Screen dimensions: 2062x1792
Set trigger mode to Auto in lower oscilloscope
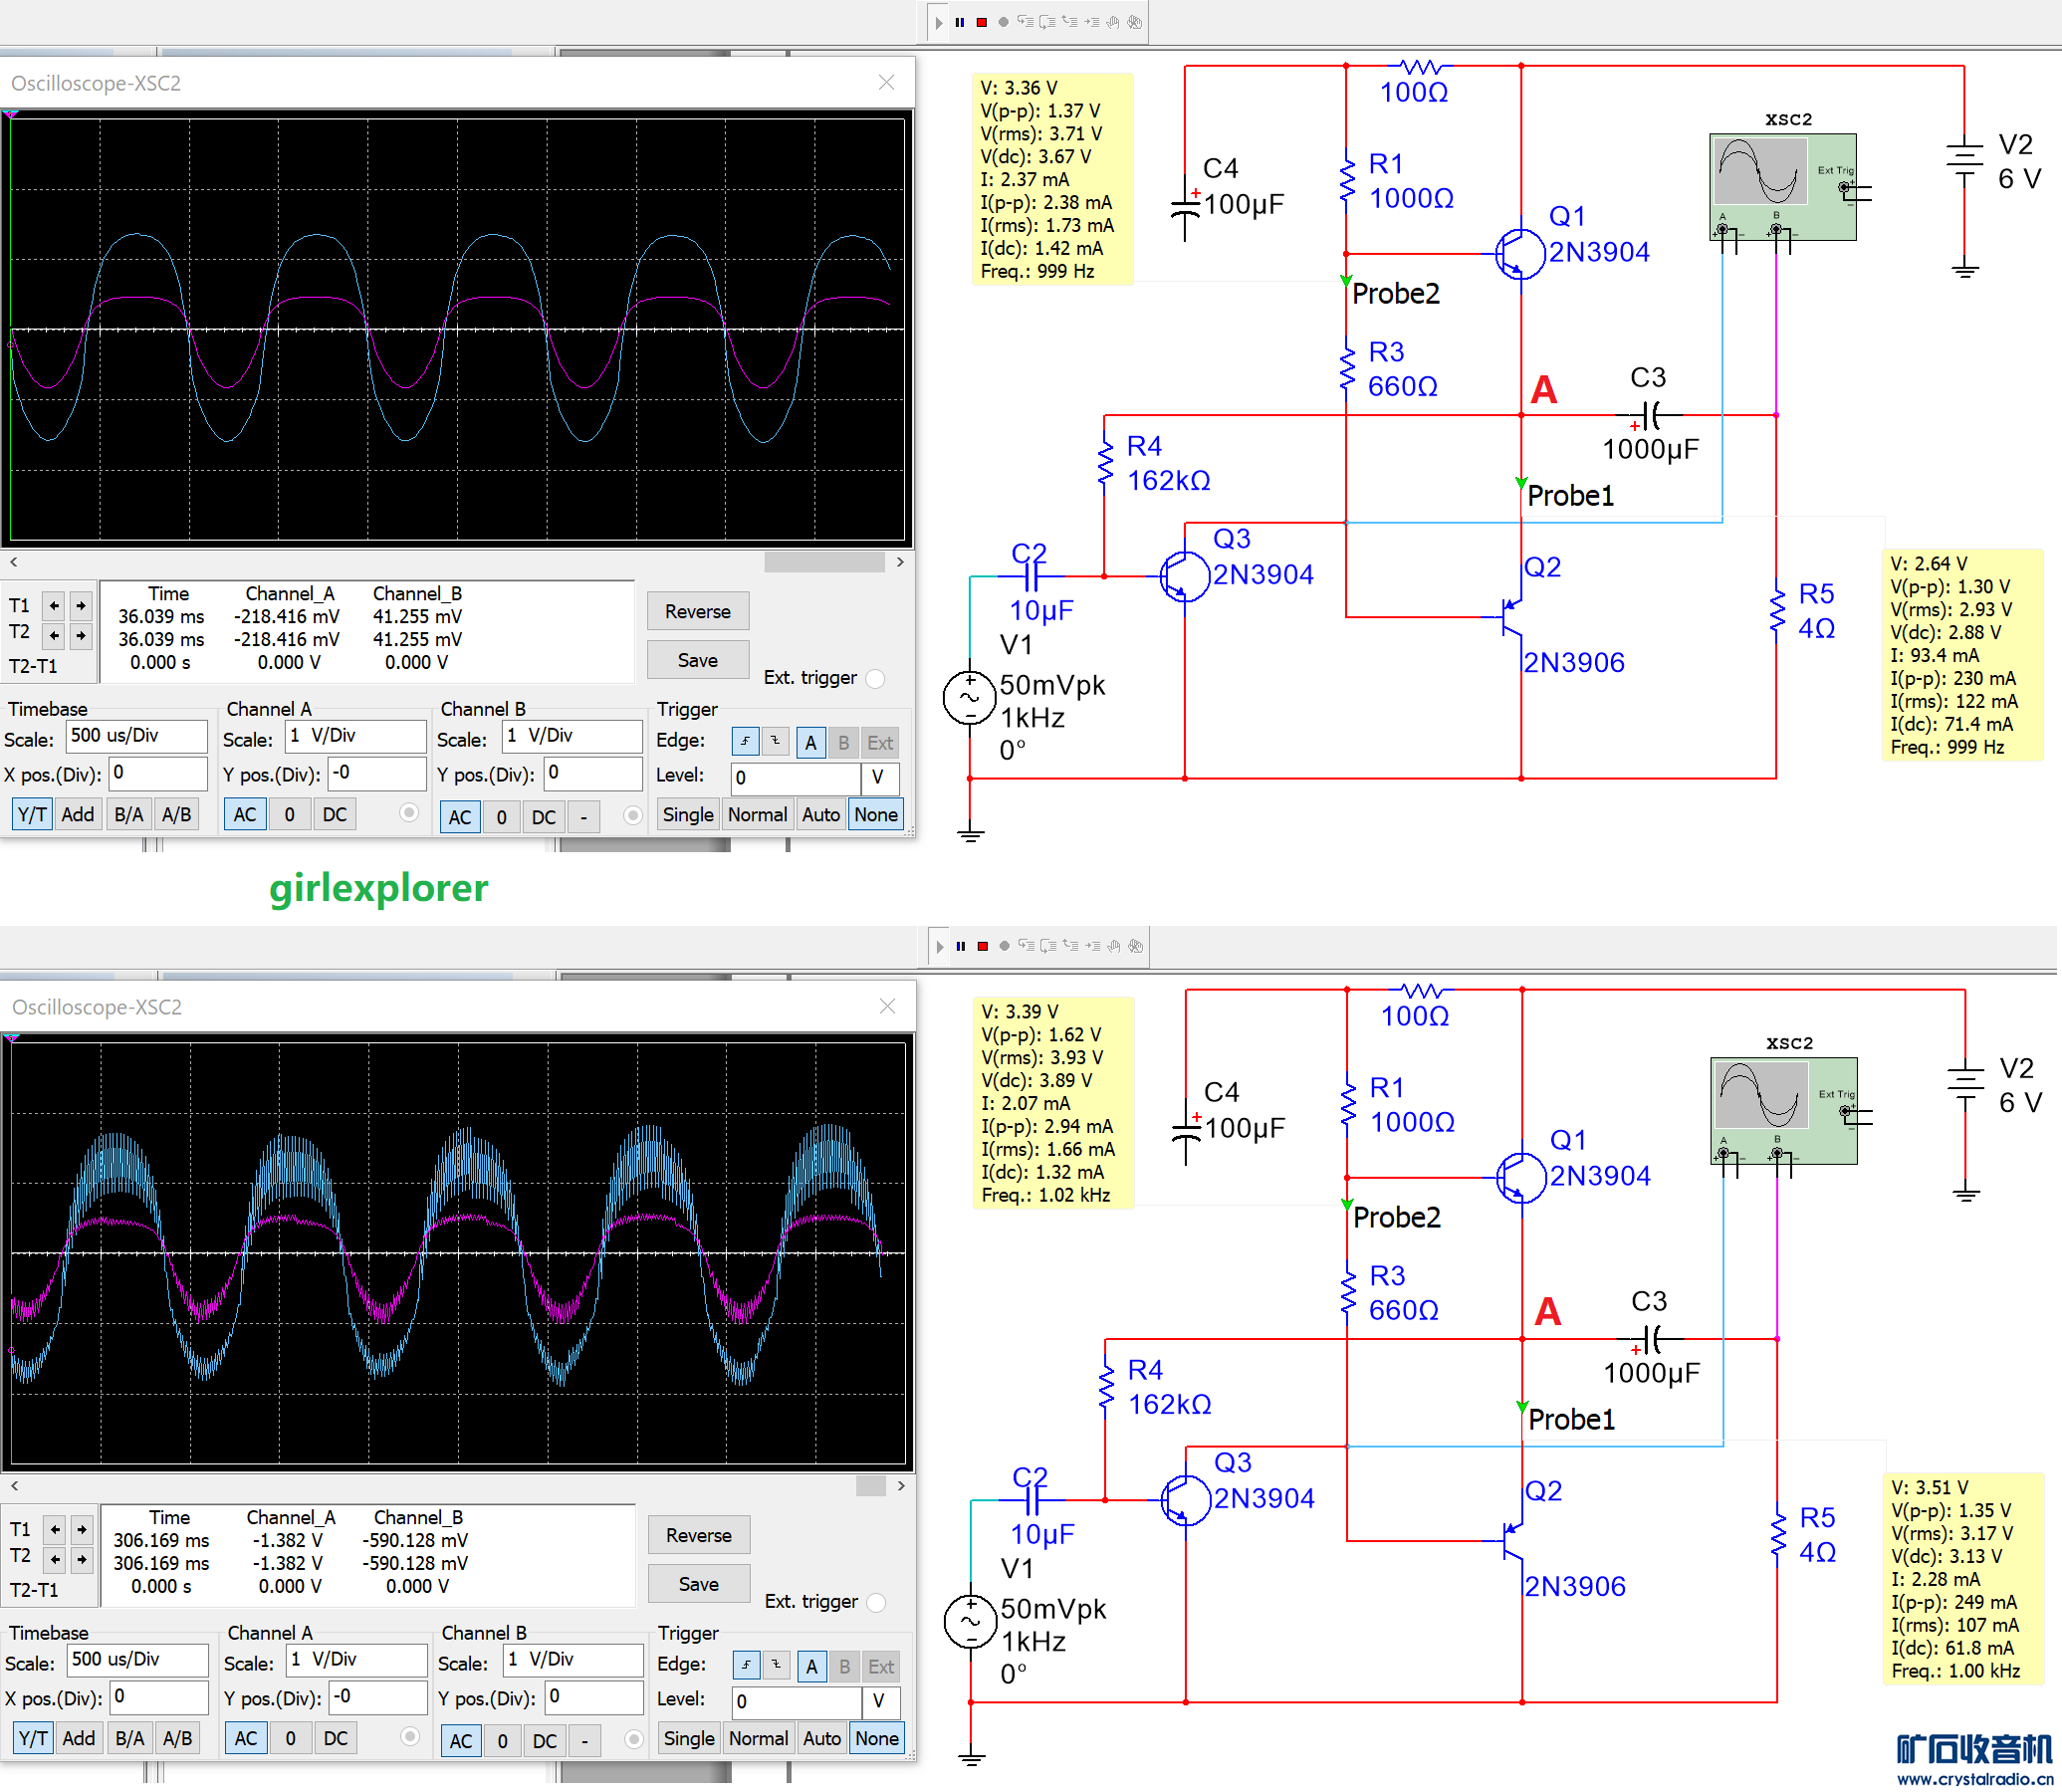[x=821, y=1738]
